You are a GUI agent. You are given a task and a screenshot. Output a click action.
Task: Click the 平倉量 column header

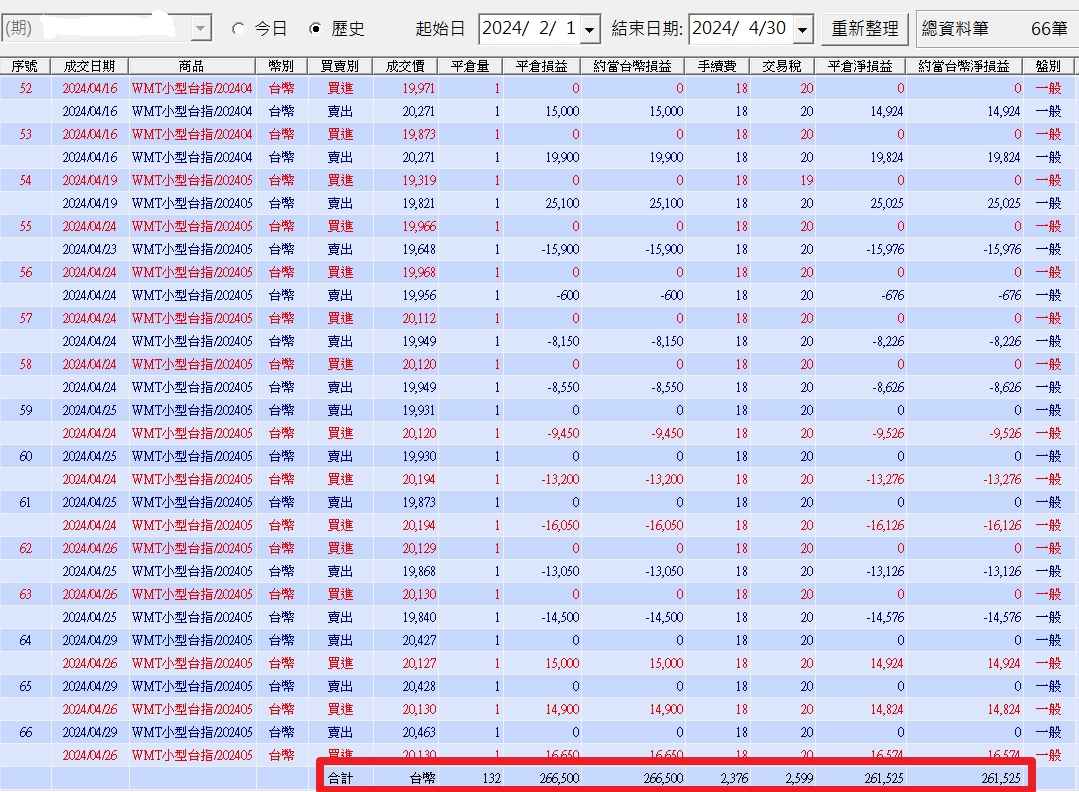(470, 66)
